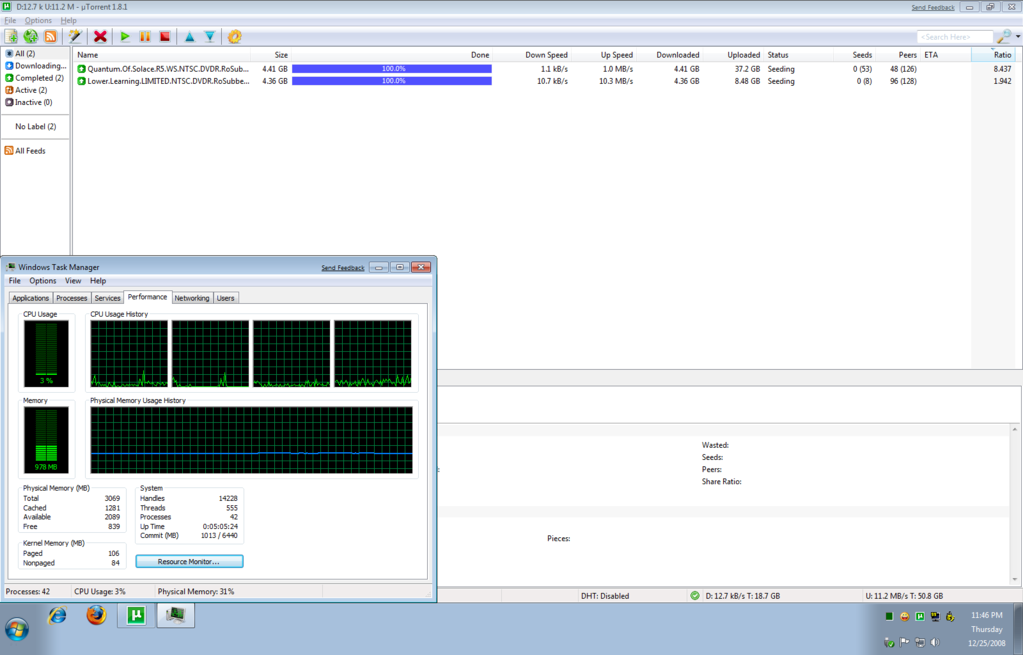Click the status bar upload speed U: 11.2 MB/s

[904, 596]
